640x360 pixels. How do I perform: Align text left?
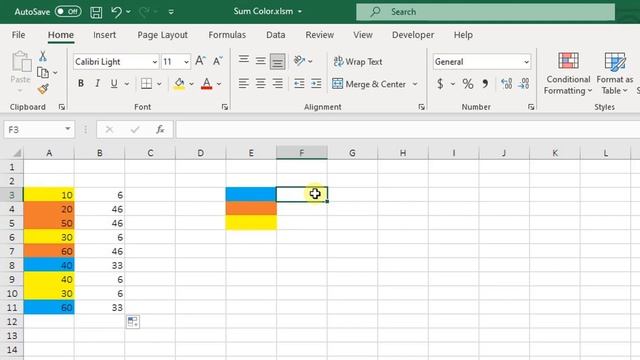244,84
